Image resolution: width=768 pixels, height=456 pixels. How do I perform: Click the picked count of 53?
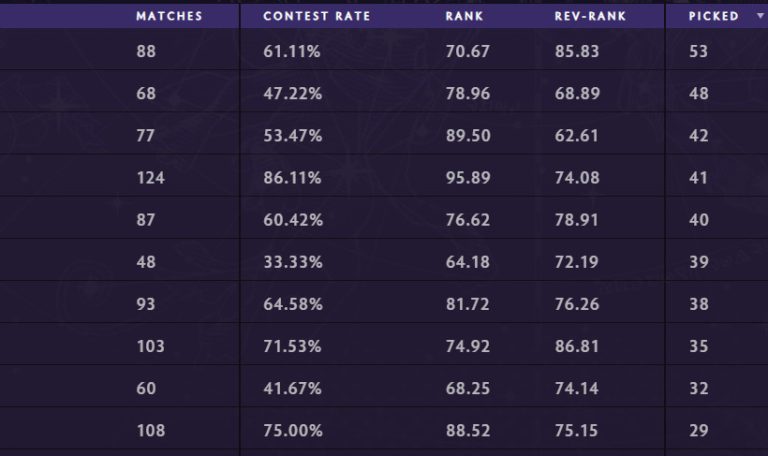tap(698, 52)
